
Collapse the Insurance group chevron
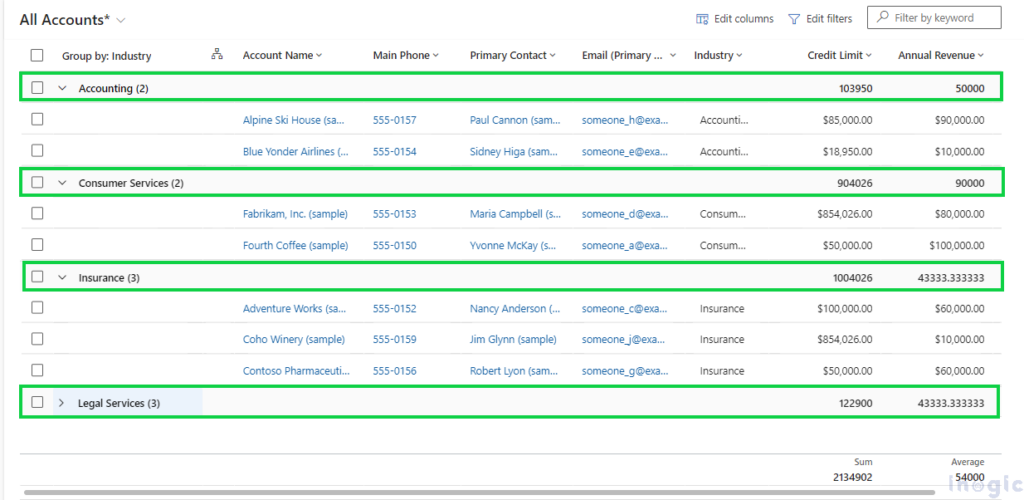[x=62, y=277]
